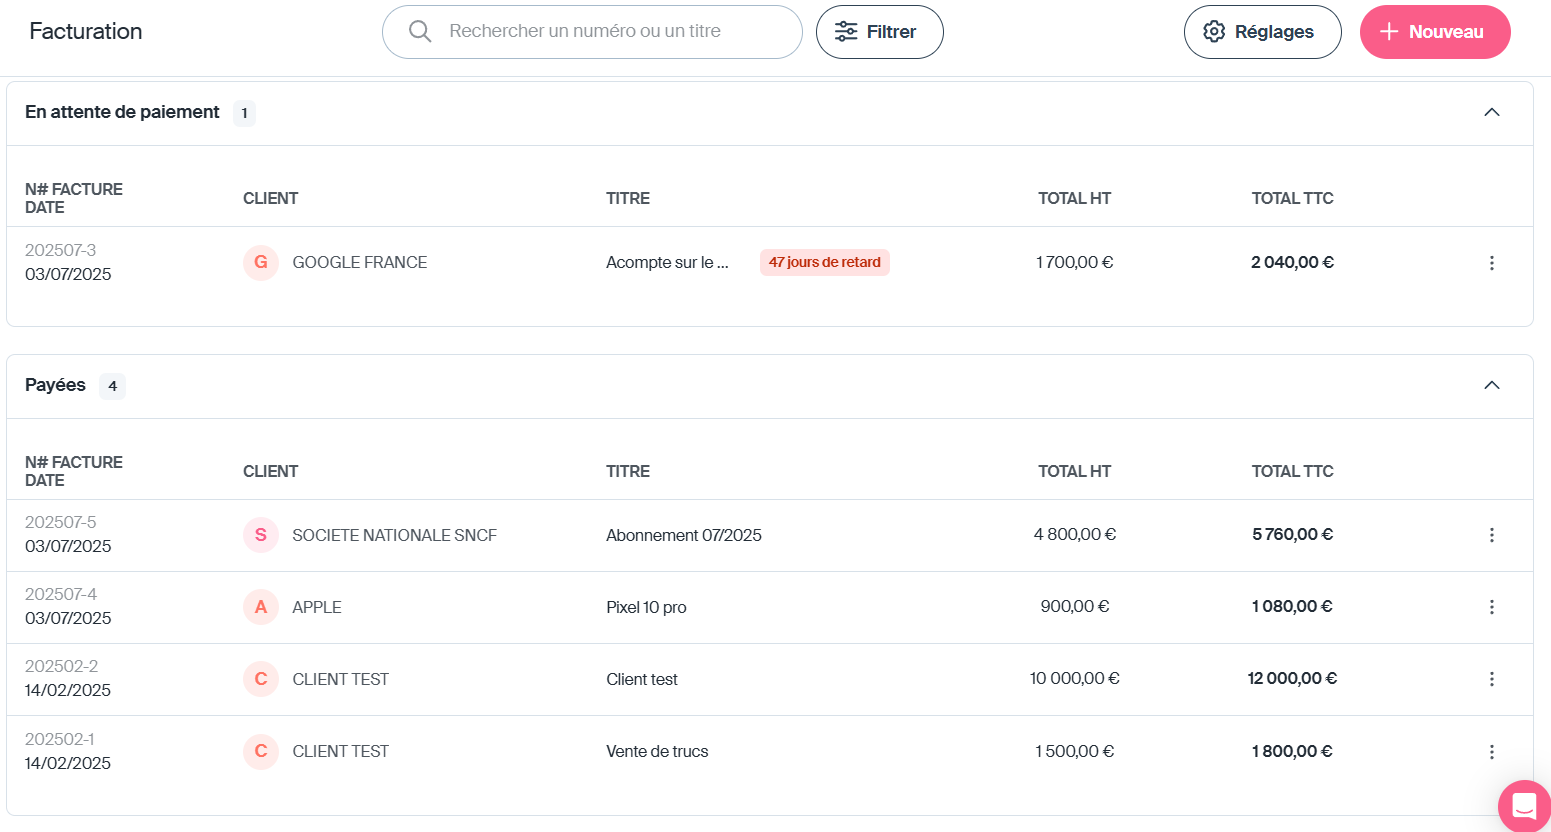Open three-dot menu for 12 000,00 € invoice
Viewport: 1551px width, 832px height.
(1491, 679)
